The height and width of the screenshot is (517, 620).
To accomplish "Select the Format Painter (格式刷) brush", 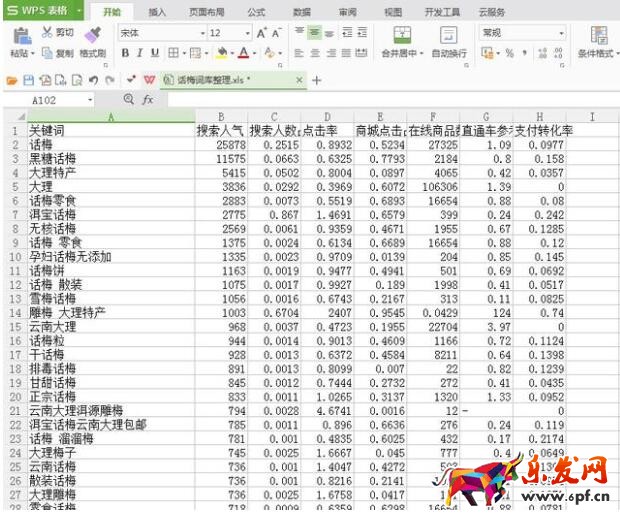I will tap(92, 34).
